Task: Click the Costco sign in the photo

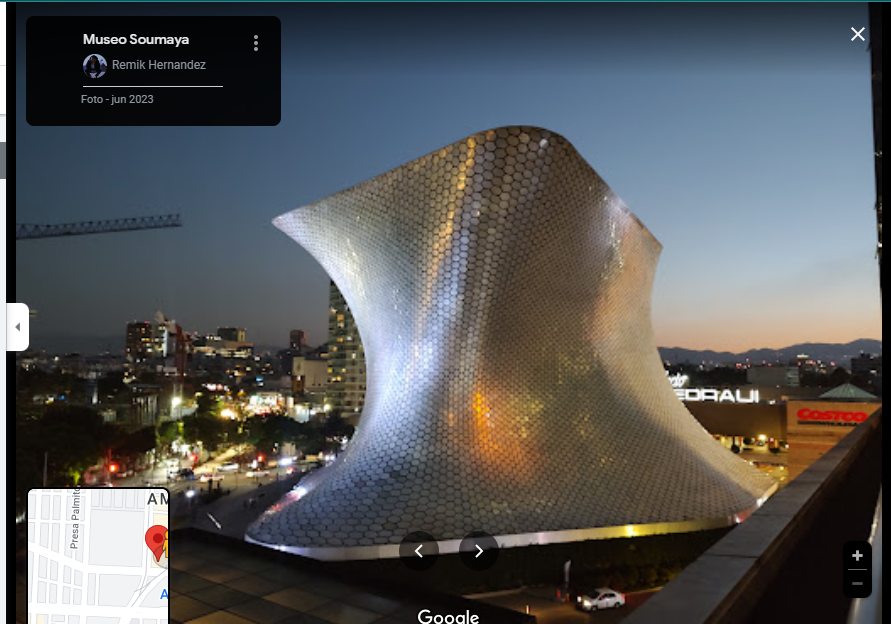Action: point(832,416)
